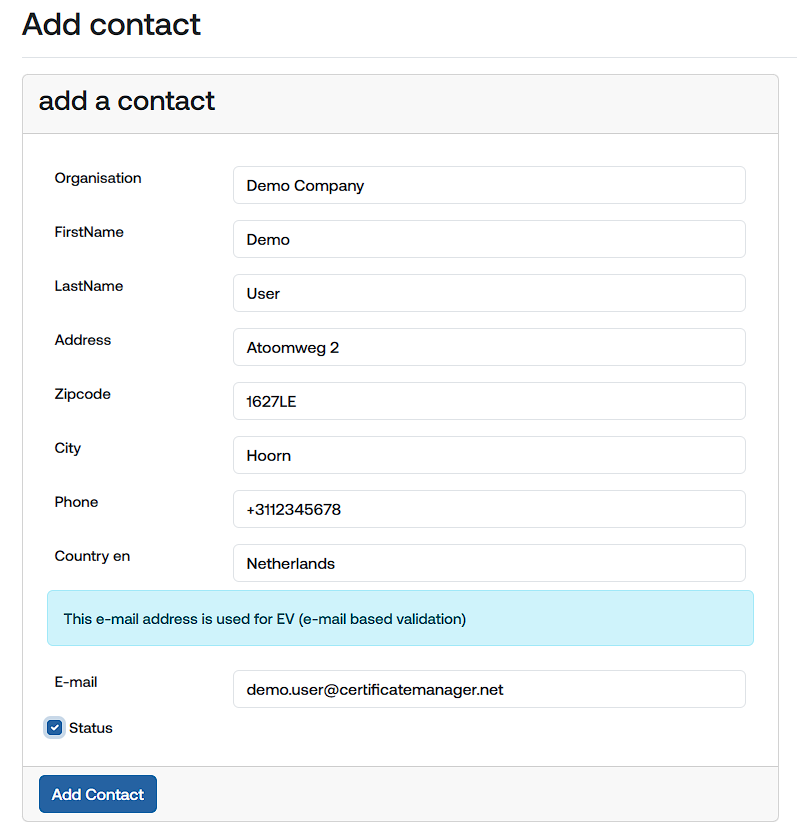Click the Country field showing Netherlands
The image size is (797, 836).
point(489,563)
